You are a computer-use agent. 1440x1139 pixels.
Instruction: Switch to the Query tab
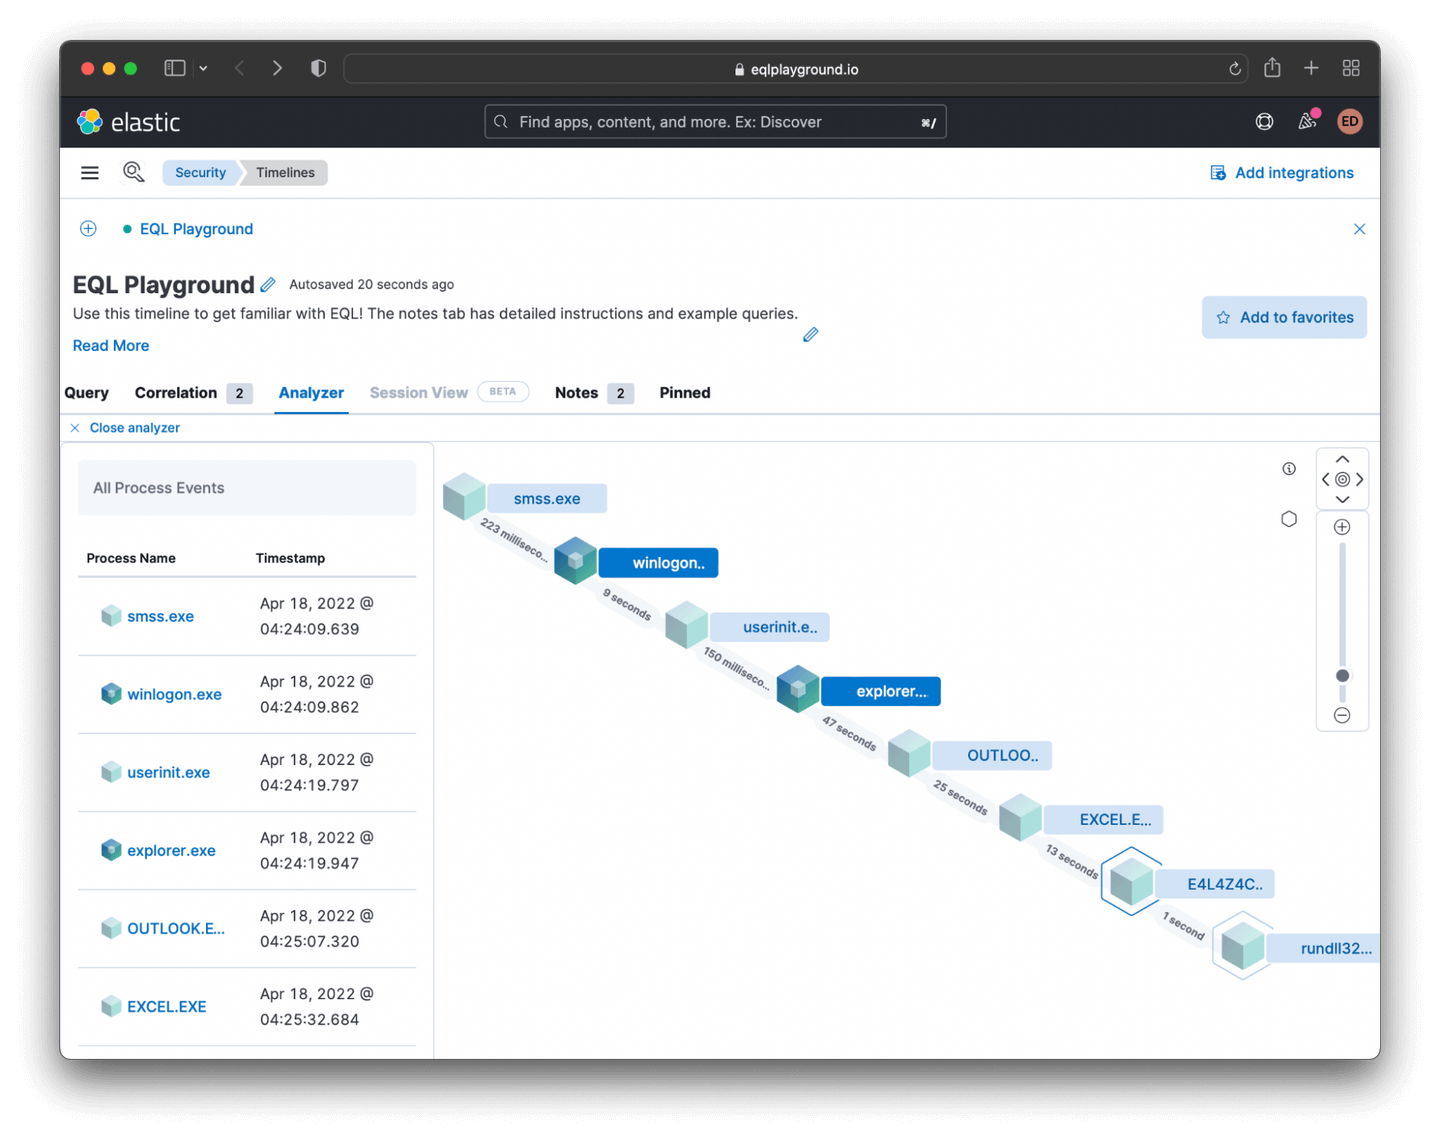[x=87, y=393]
